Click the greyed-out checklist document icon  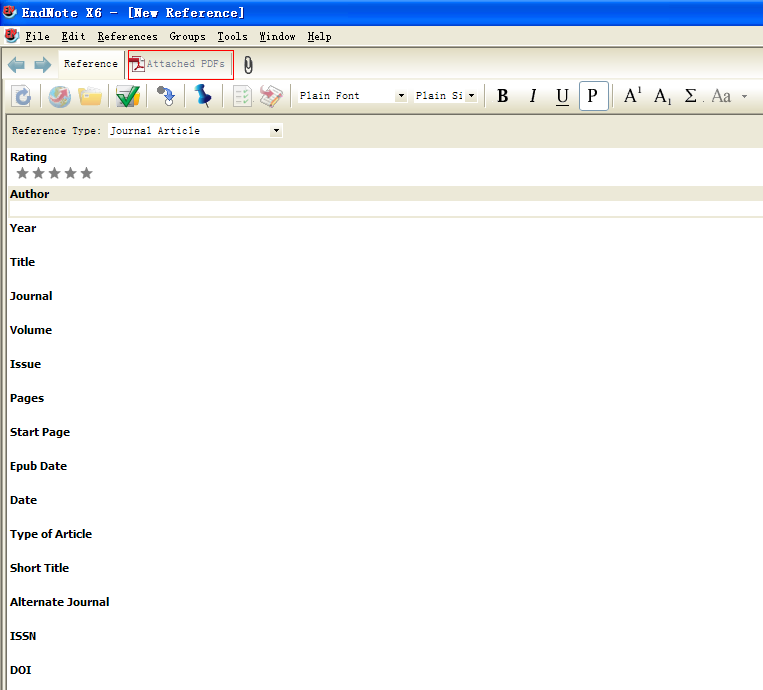pos(242,96)
